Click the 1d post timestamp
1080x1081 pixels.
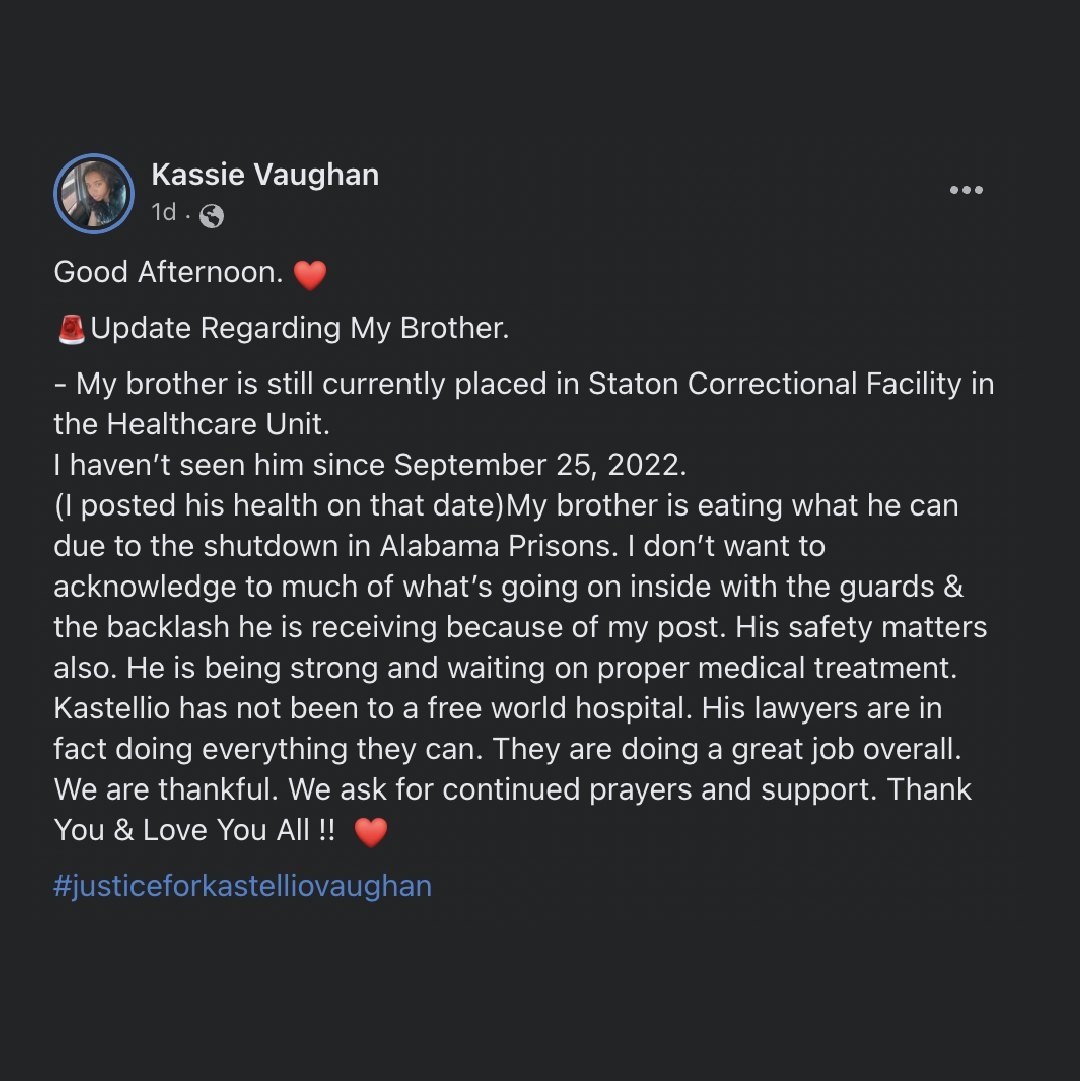[x=163, y=212]
